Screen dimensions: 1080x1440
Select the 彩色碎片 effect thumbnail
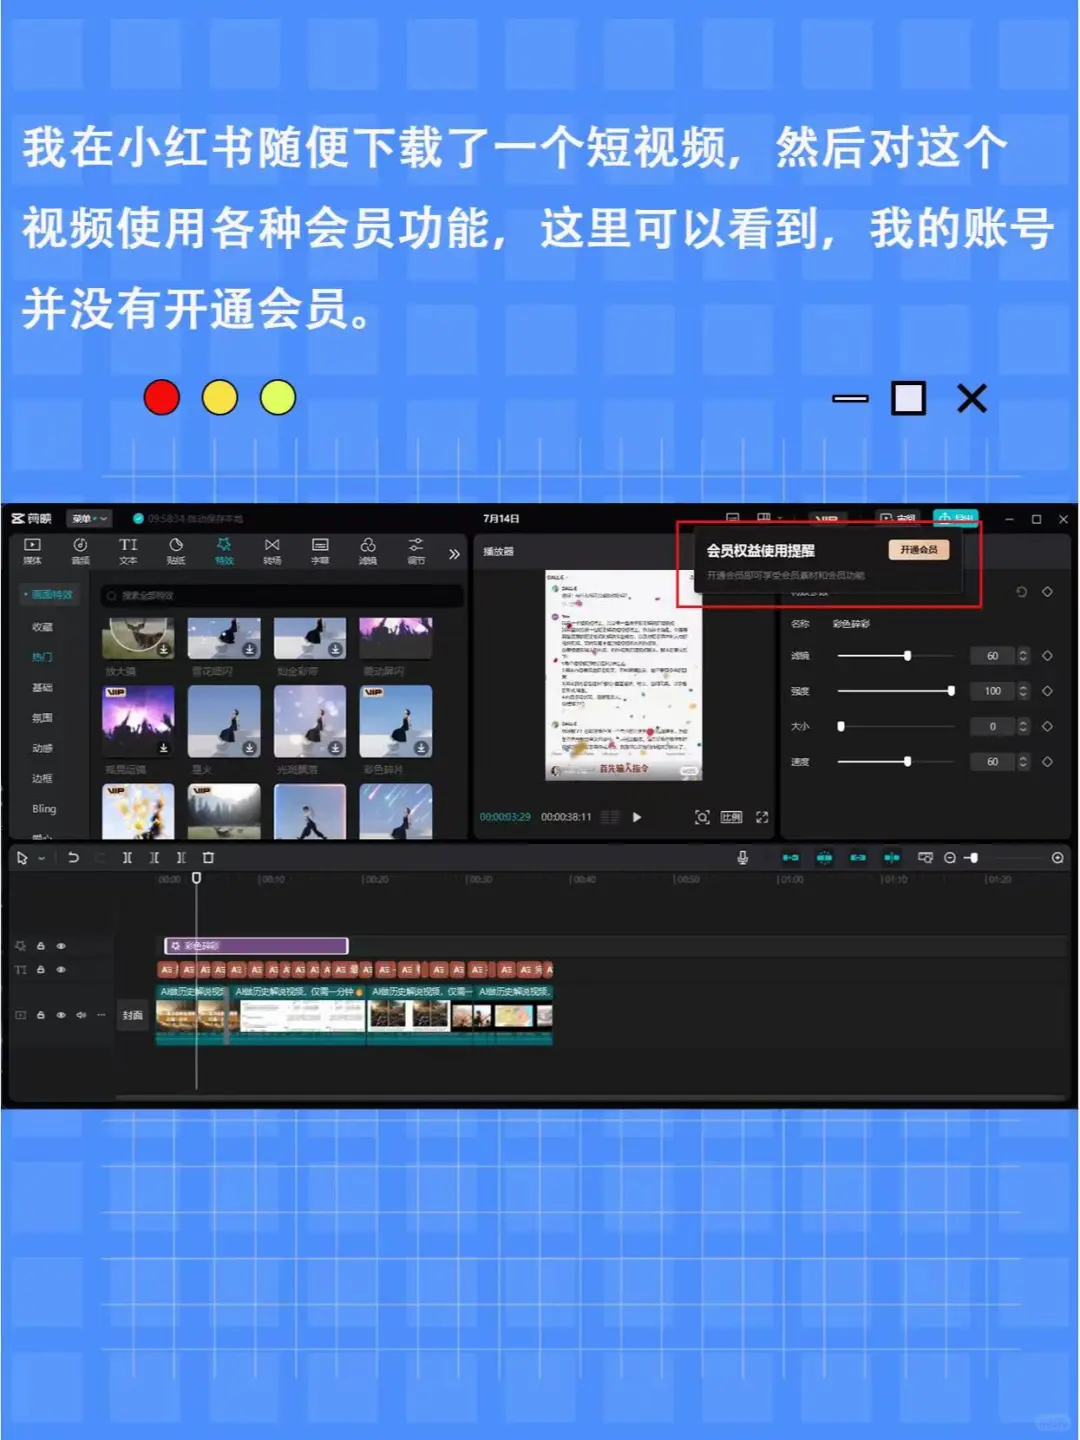point(396,720)
